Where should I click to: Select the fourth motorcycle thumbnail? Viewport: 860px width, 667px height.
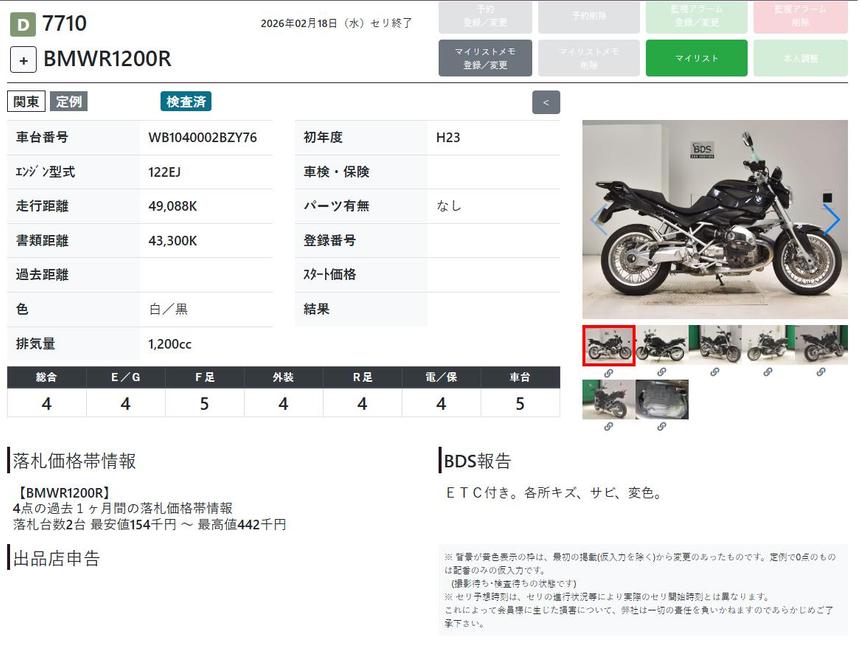[x=768, y=345]
